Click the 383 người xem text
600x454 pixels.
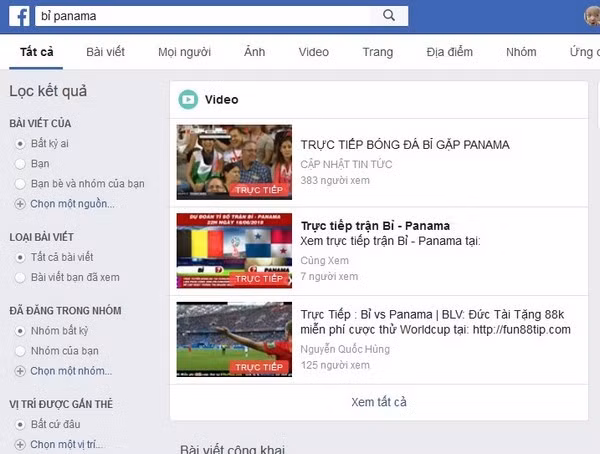pos(335,180)
